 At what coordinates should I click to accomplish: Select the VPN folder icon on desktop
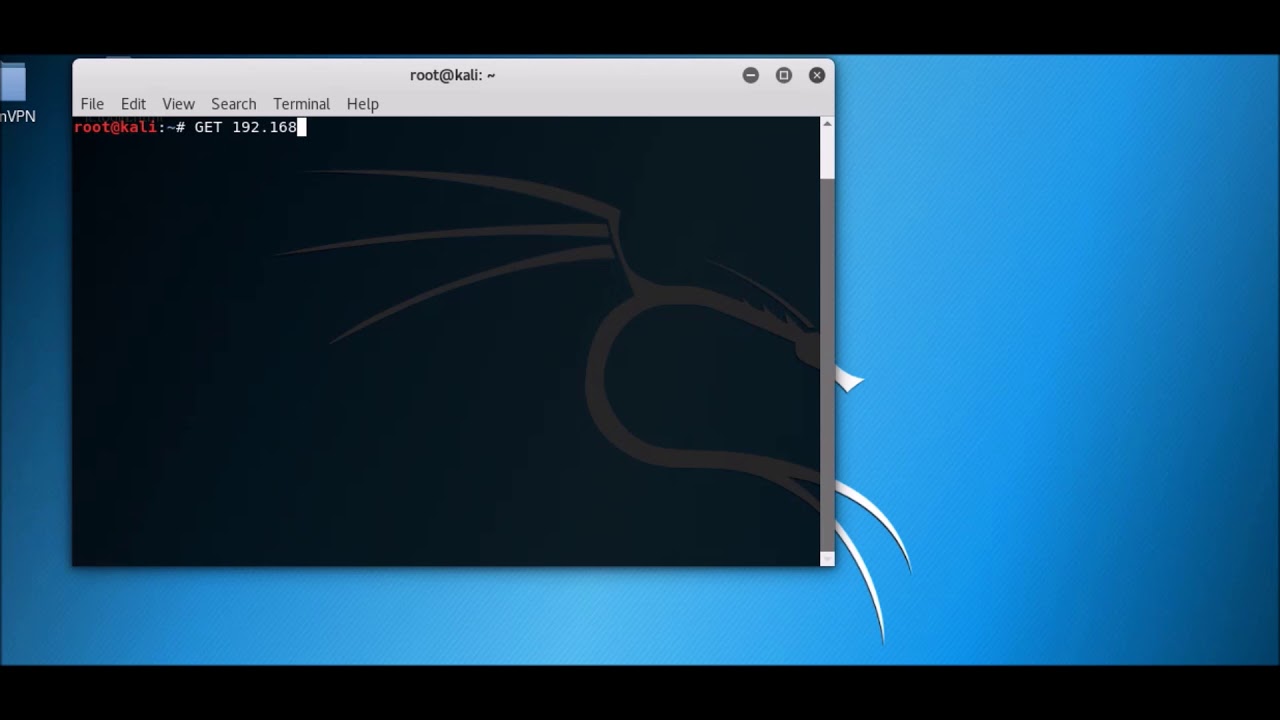(12, 81)
